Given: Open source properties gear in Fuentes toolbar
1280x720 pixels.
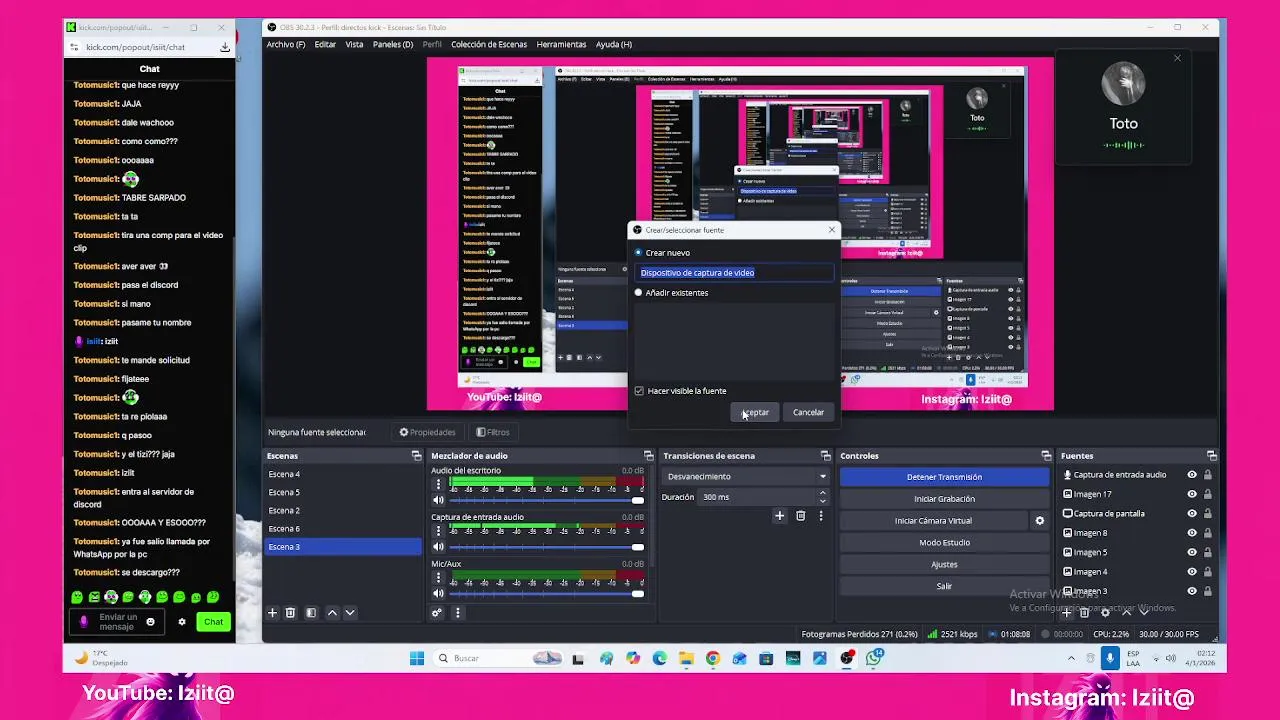Looking at the screenshot, I should click(1105, 613).
